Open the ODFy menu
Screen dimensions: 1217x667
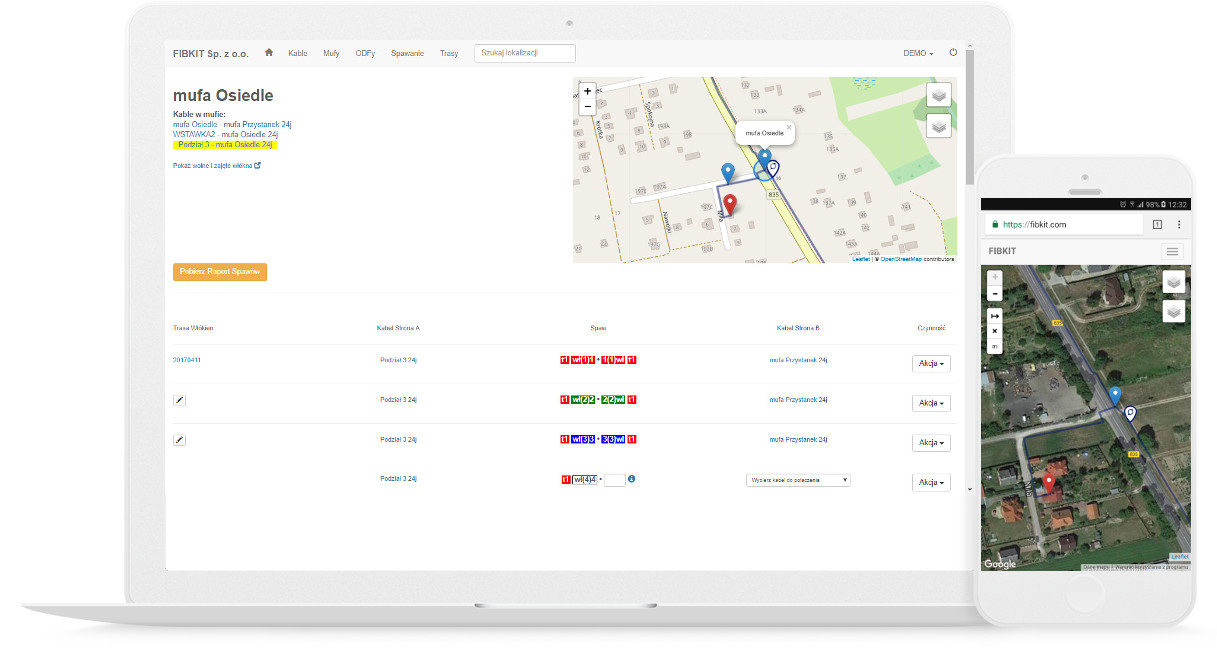(x=365, y=53)
